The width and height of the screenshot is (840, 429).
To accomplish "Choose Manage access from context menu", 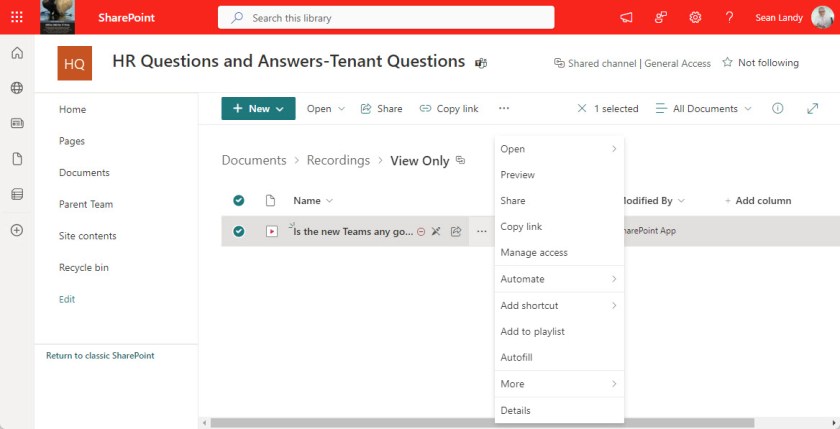I will [x=559, y=252].
